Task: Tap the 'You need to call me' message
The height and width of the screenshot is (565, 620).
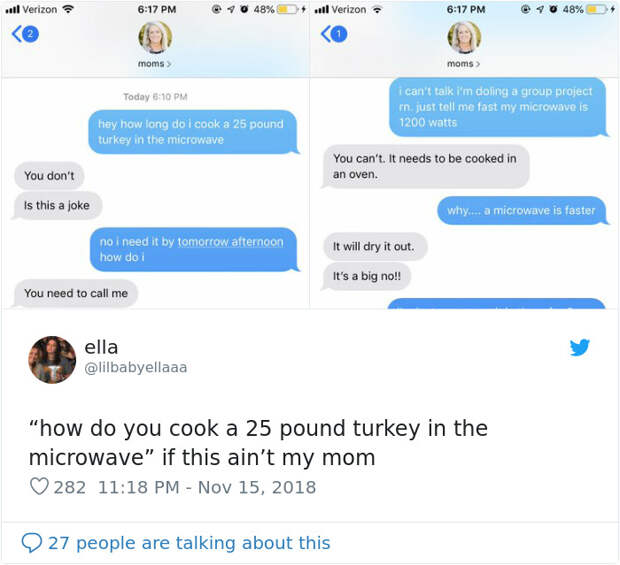Action: tap(76, 293)
